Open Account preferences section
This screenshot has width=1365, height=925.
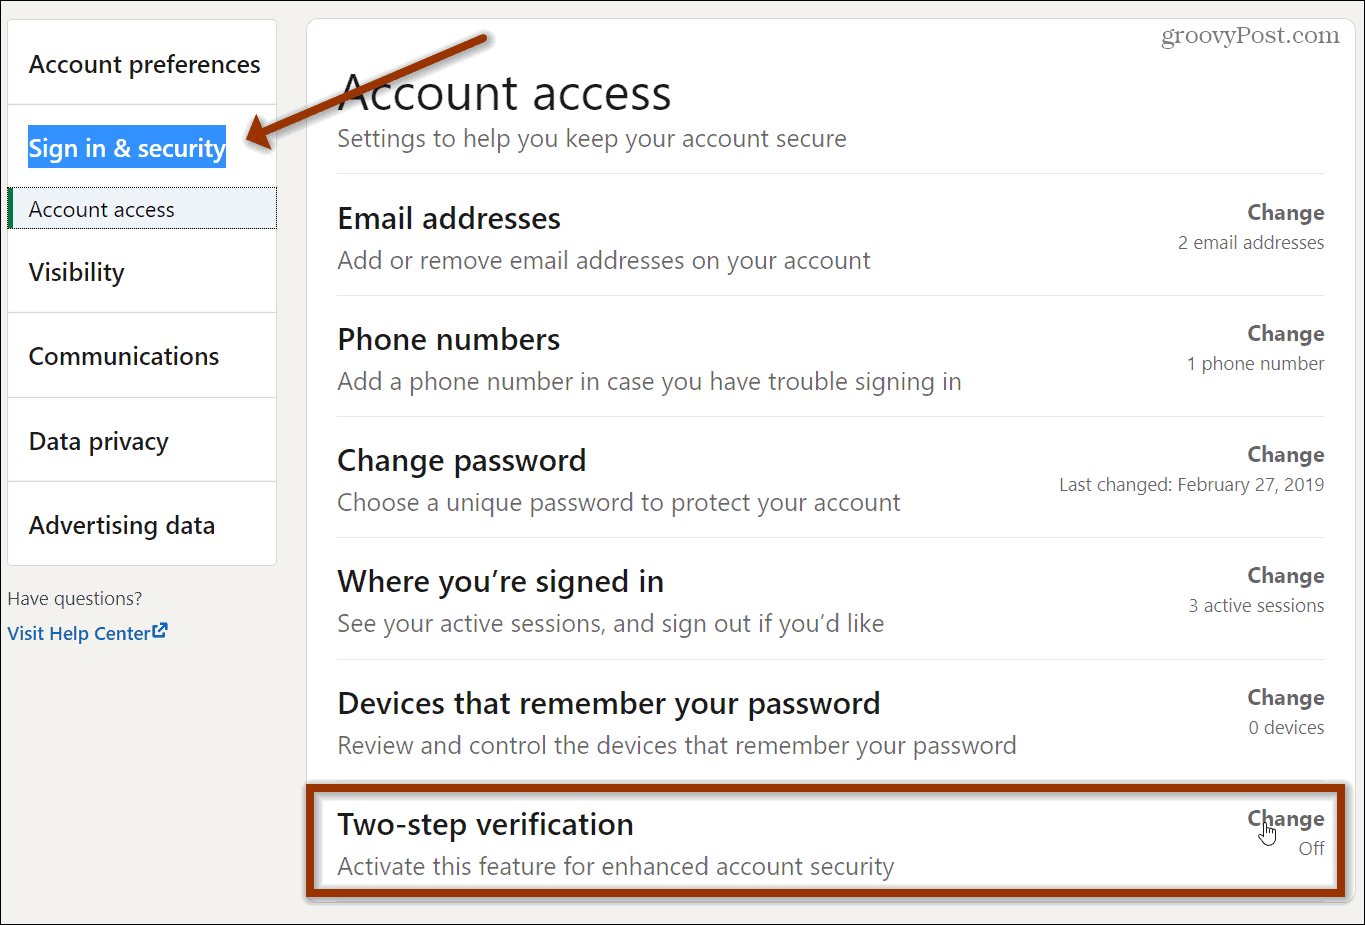coord(144,65)
